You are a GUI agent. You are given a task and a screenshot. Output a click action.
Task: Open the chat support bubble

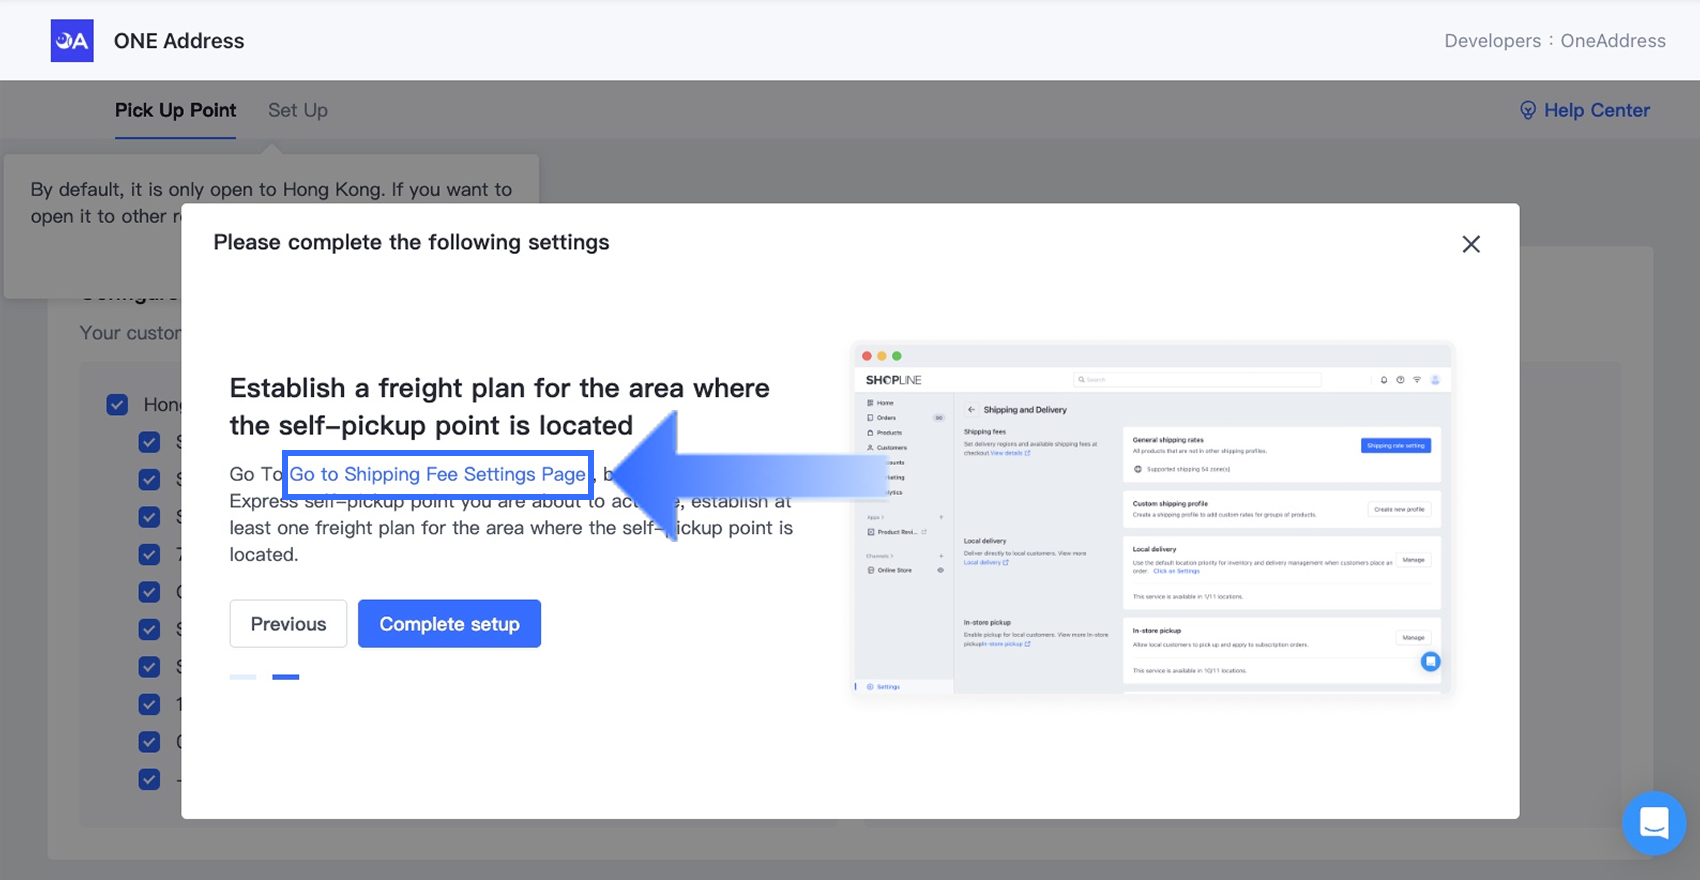pyautogui.click(x=1653, y=823)
